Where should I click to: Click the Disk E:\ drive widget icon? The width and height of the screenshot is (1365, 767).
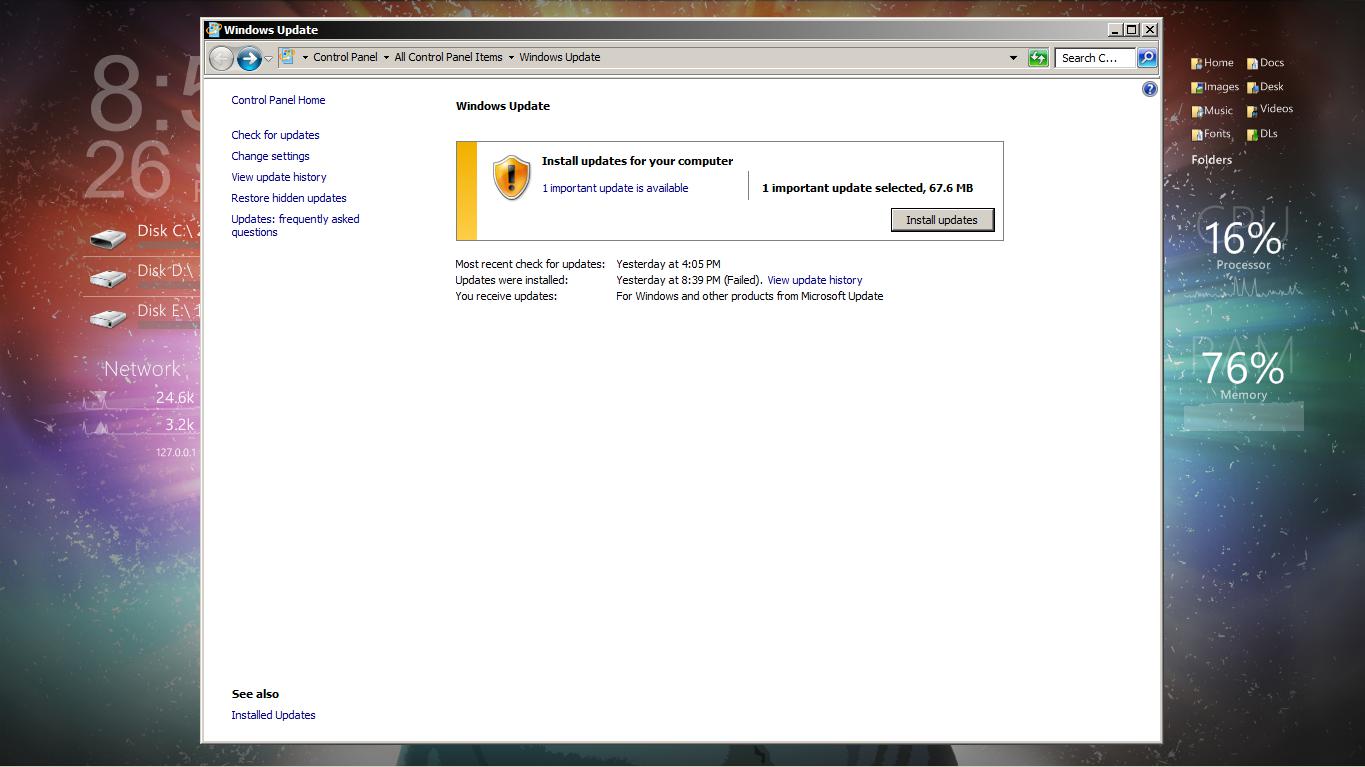click(108, 318)
